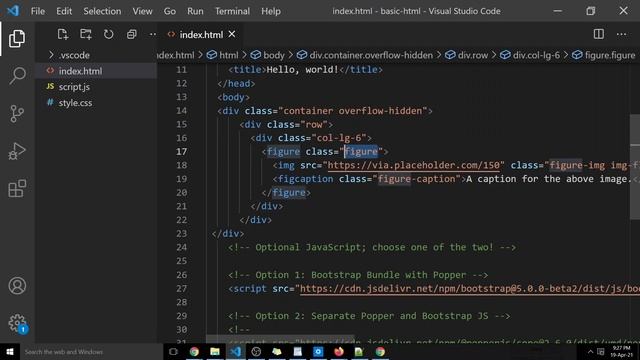Image resolution: width=640 pixels, height=360 pixels.
Task: Click the div.col-lg-6 breadcrumb
Action: click(530, 55)
